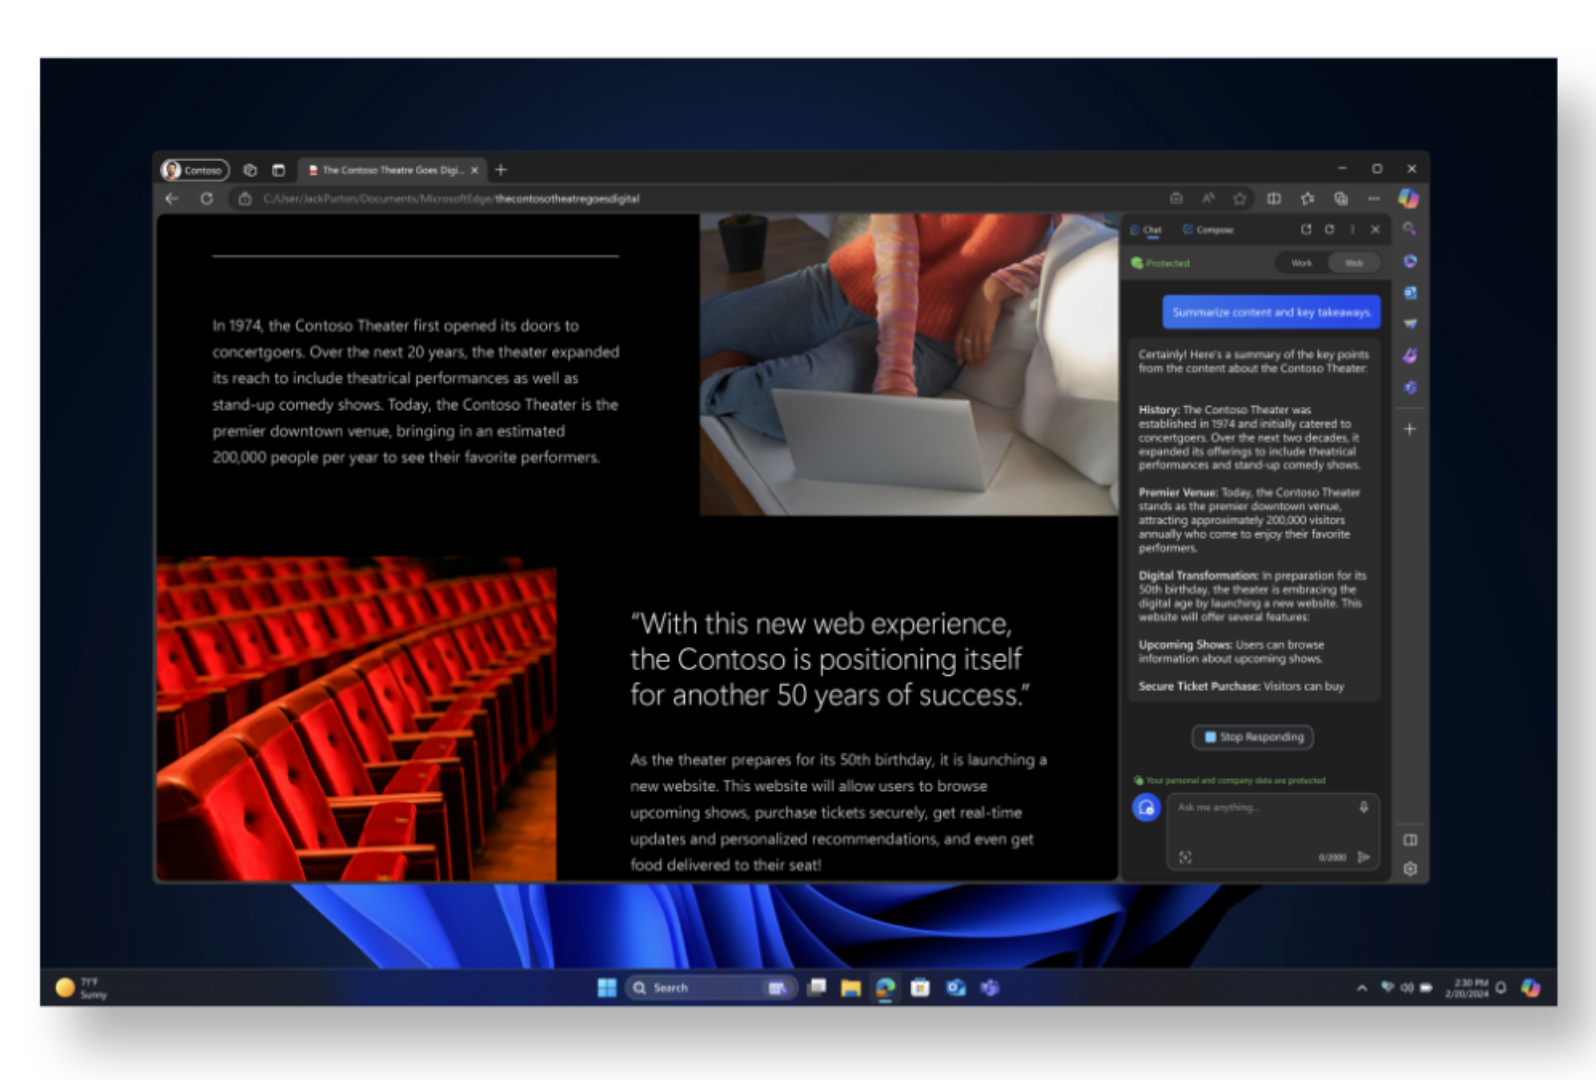Viewport: 1596px width, 1080px height.
Task: Click the New topic round blue button
Action: tap(1146, 807)
